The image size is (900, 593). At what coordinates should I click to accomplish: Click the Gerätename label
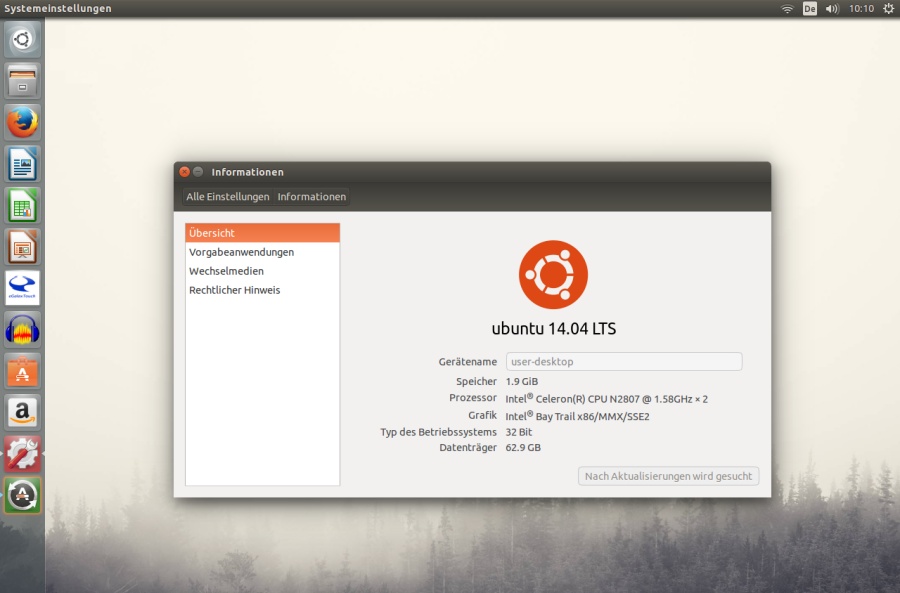point(468,362)
